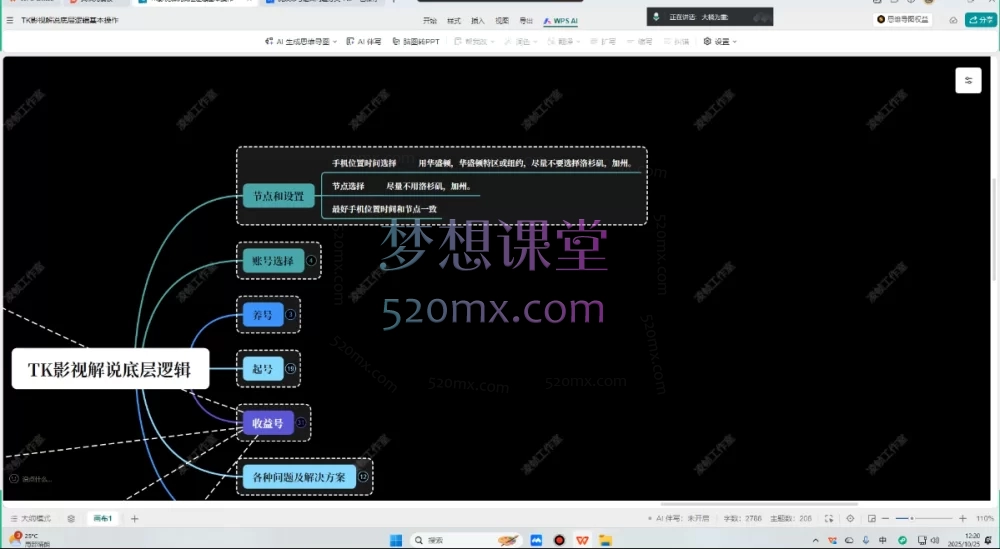Click the 字数 word count status
This screenshot has height=549, width=1000.
click(742, 518)
